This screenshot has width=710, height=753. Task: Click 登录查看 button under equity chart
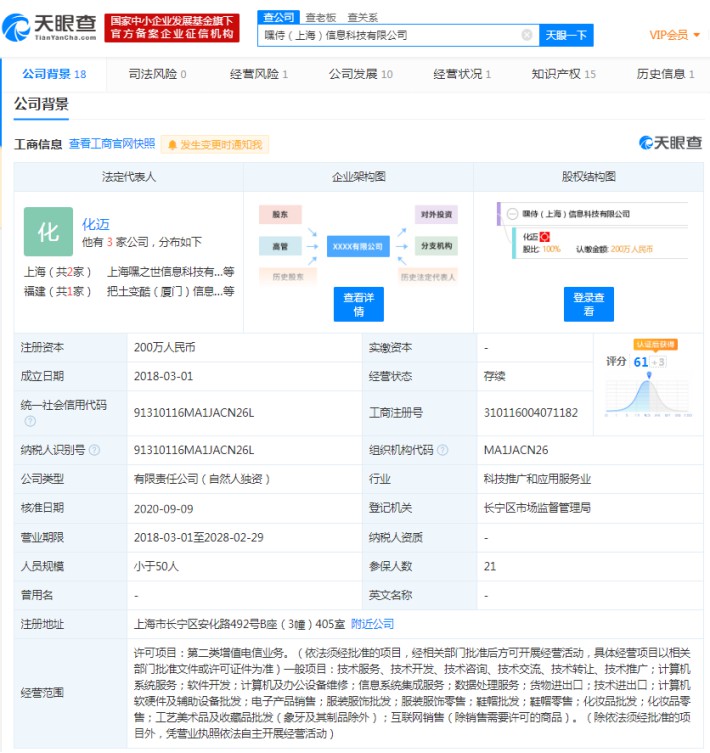coord(589,304)
